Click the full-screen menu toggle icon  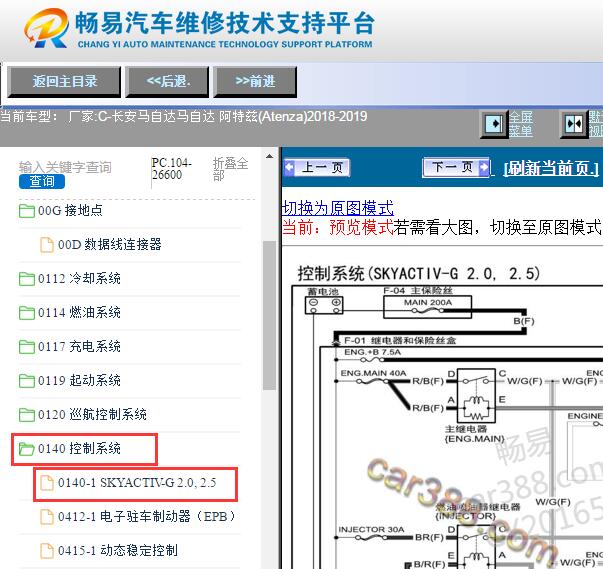tap(493, 124)
